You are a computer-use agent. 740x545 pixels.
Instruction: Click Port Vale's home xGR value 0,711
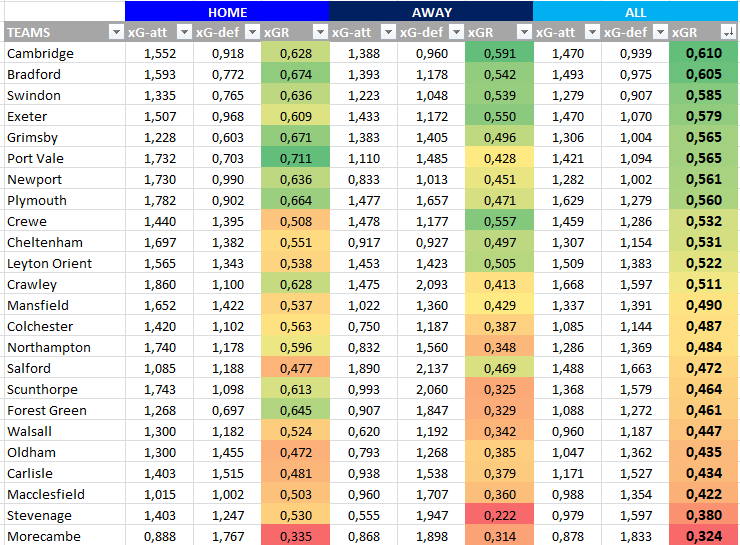[x=295, y=158]
